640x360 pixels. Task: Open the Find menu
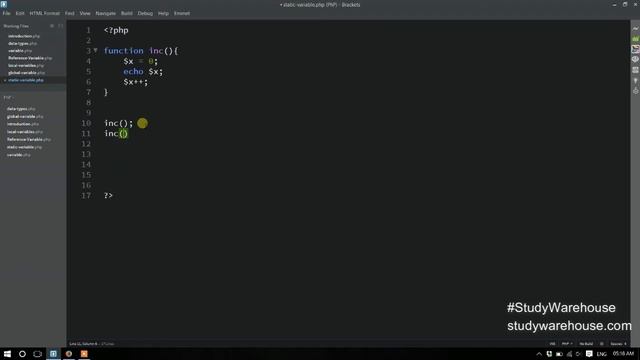coord(70,13)
